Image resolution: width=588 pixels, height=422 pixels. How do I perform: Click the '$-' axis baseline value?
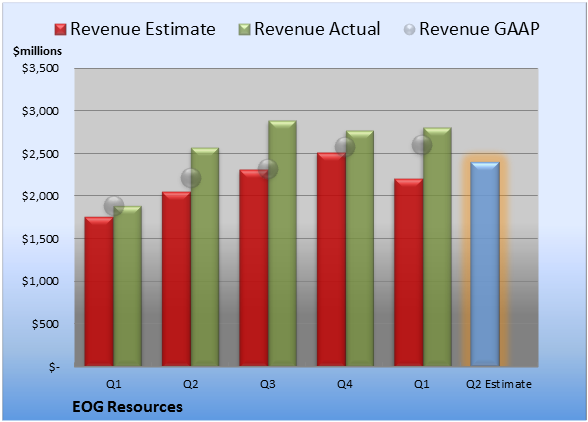(54, 367)
